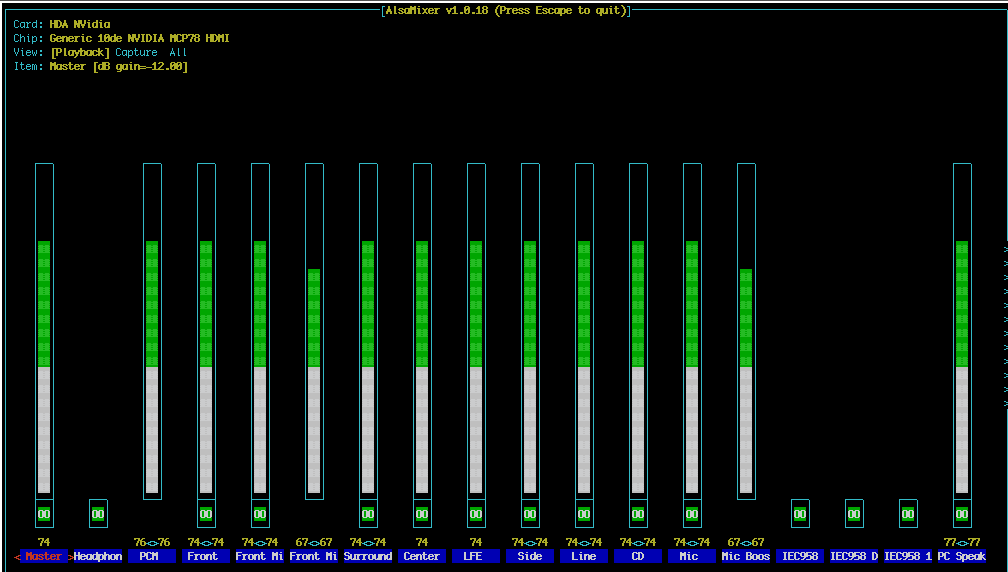This screenshot has height=572, width=1008.
Task: Select the Front channel label
Action: (x=206, y=556)
